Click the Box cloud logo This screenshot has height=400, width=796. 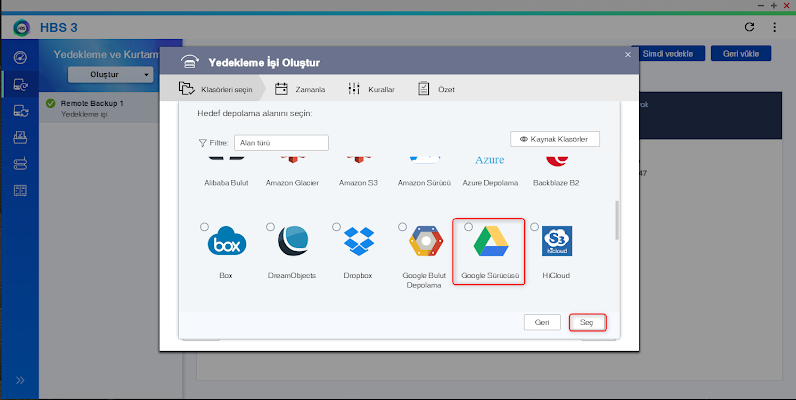click(227, 241)
